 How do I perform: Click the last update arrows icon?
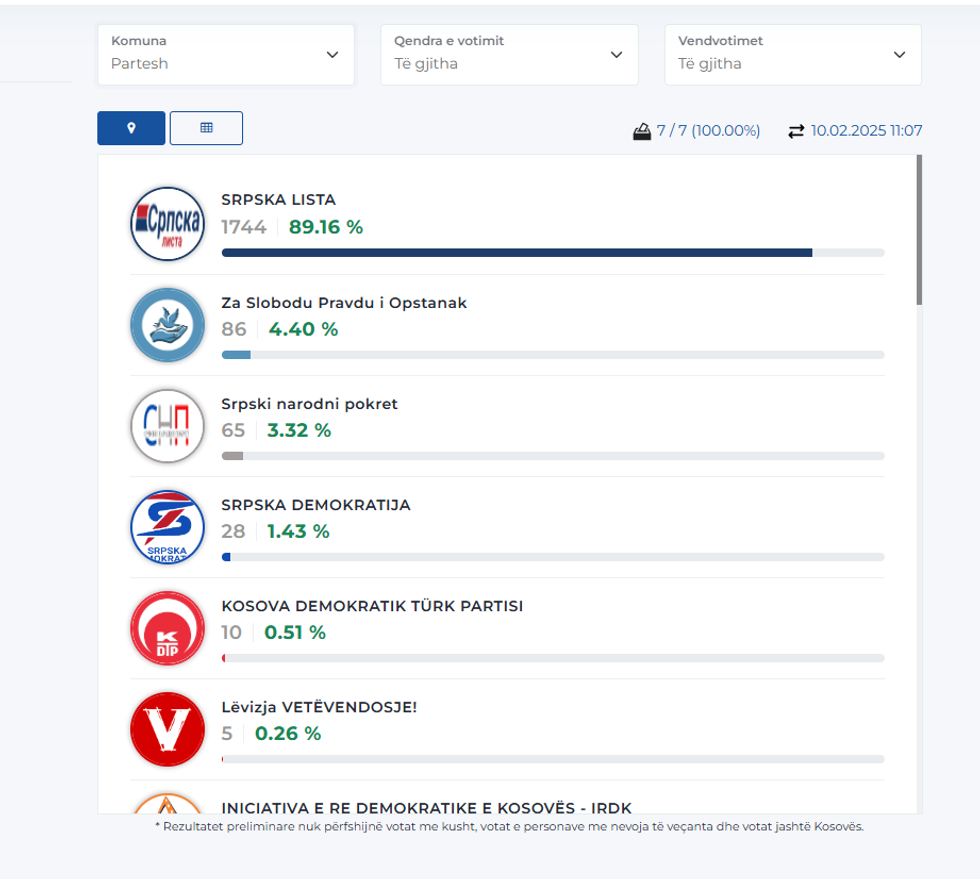click(x=796, y=131)
